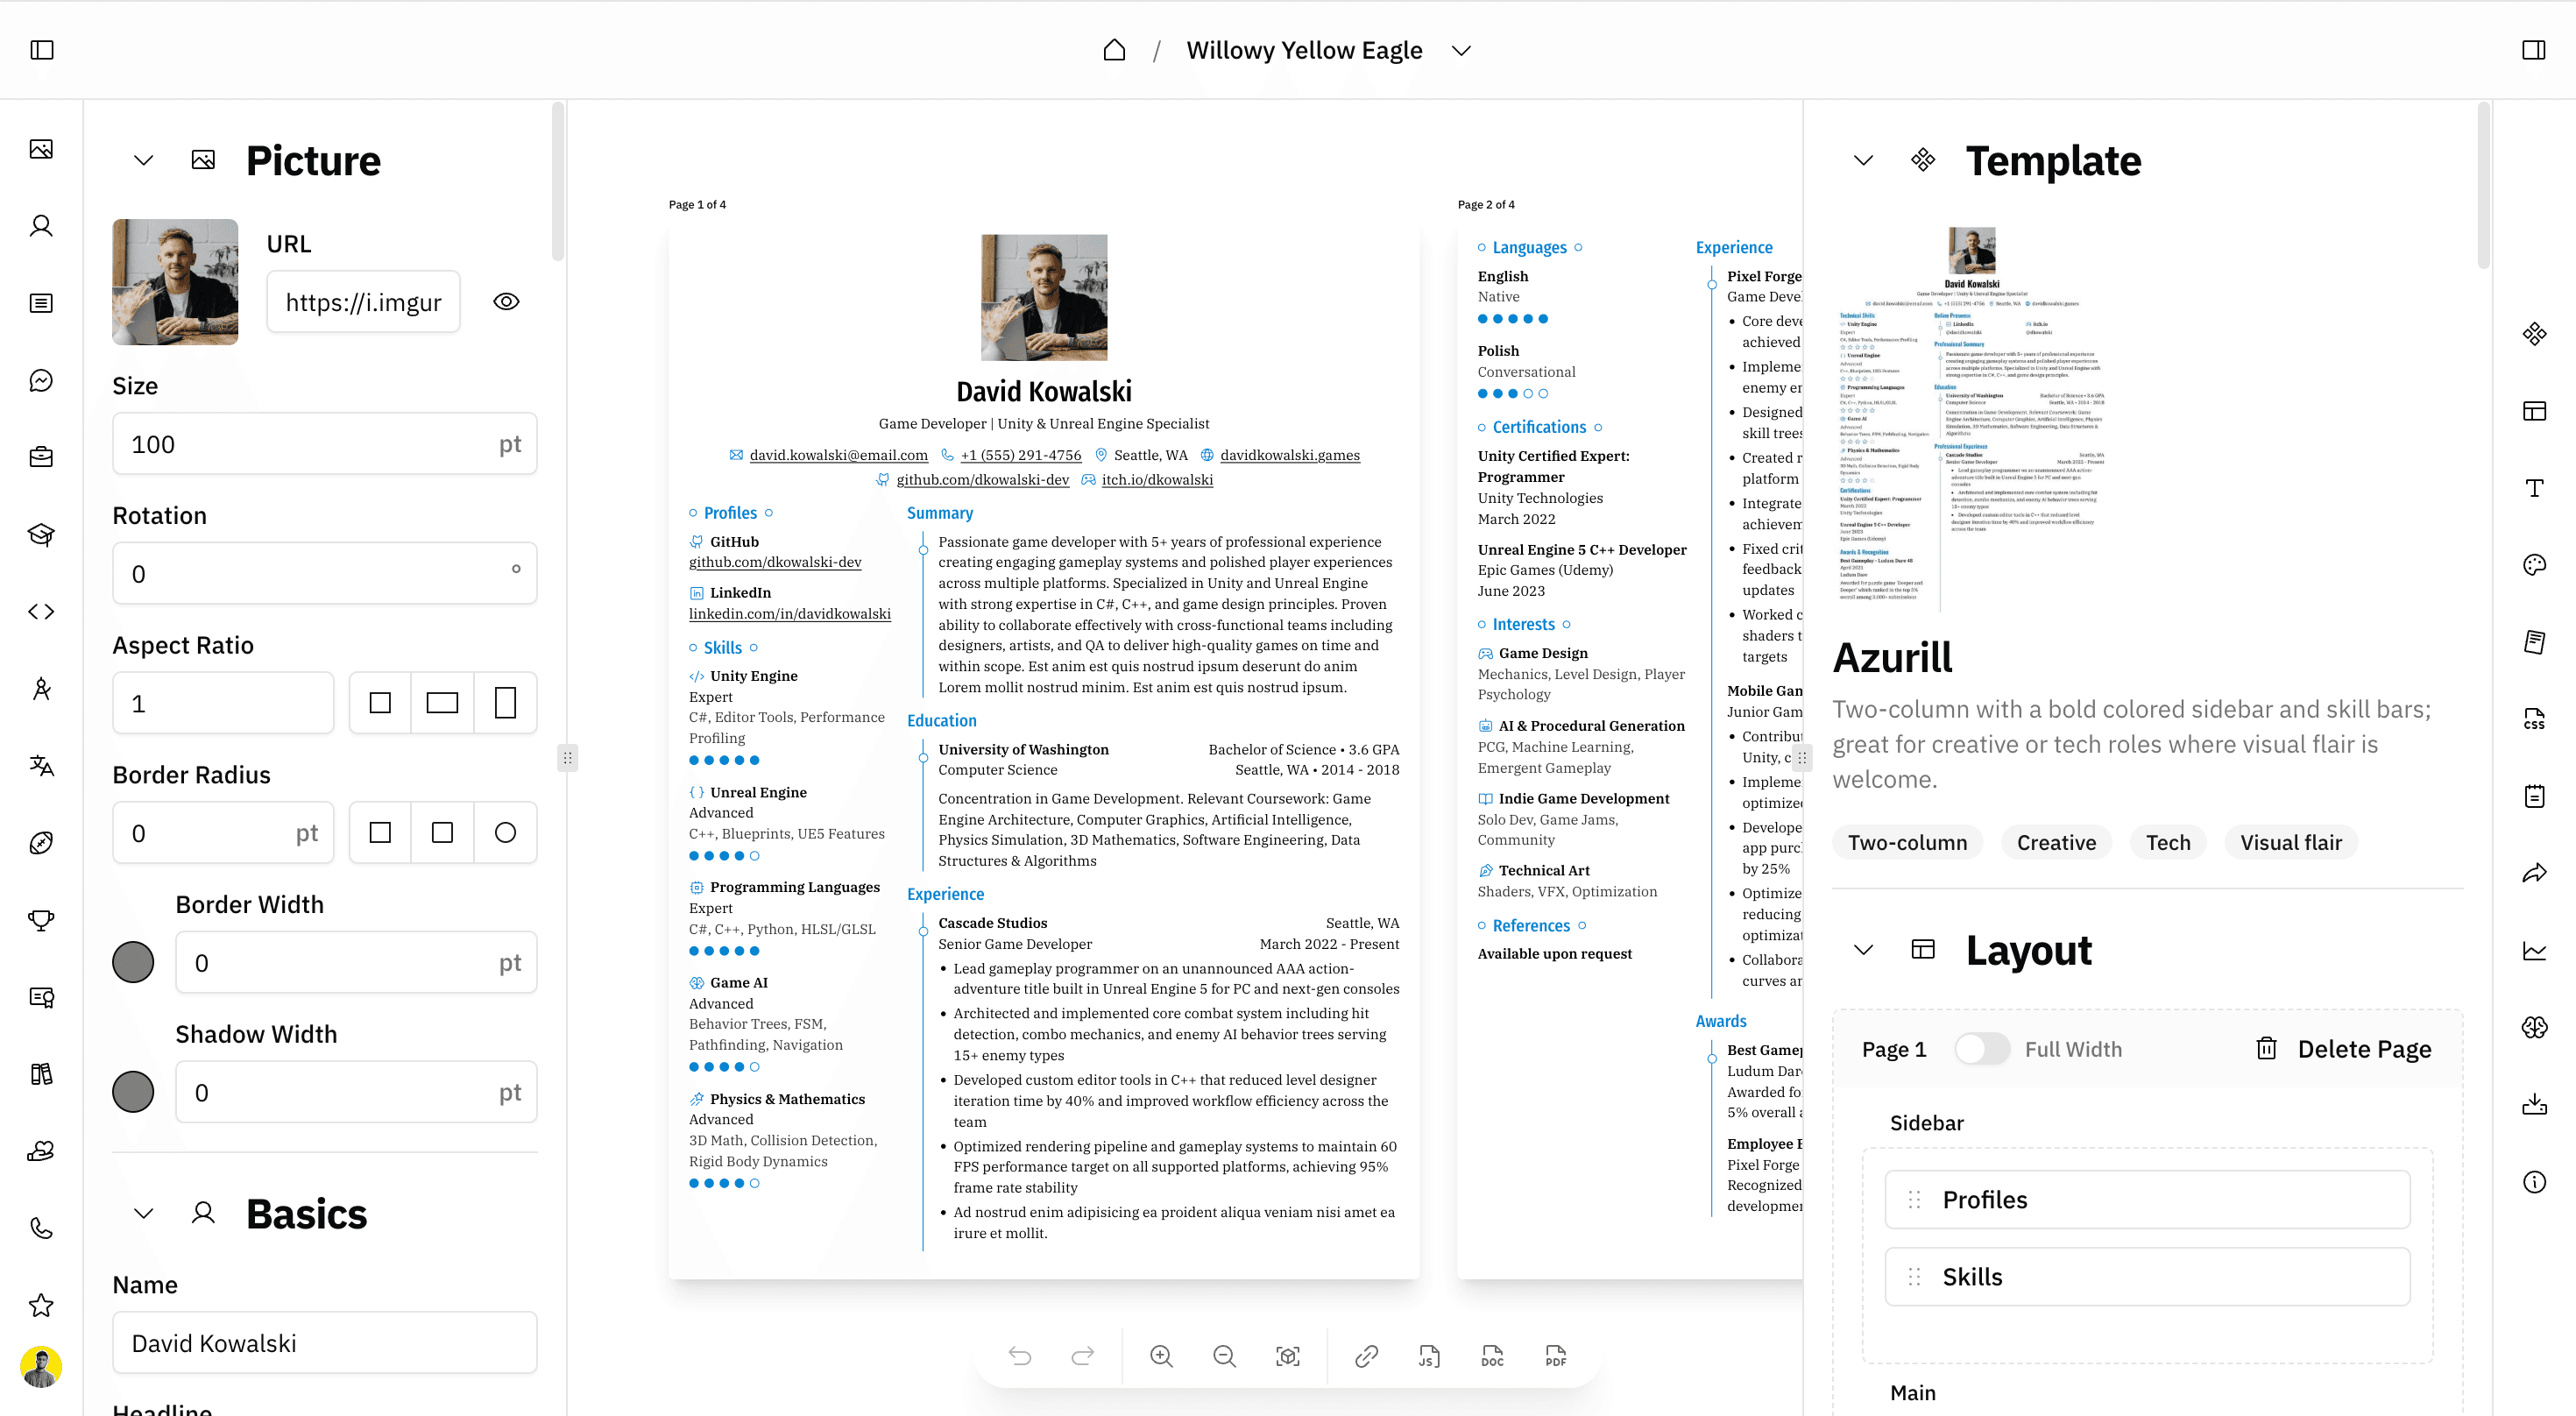The image size is (2576, 1416).
Task: Open Custom CSS settings in right rail
Action: point(2534,719)
